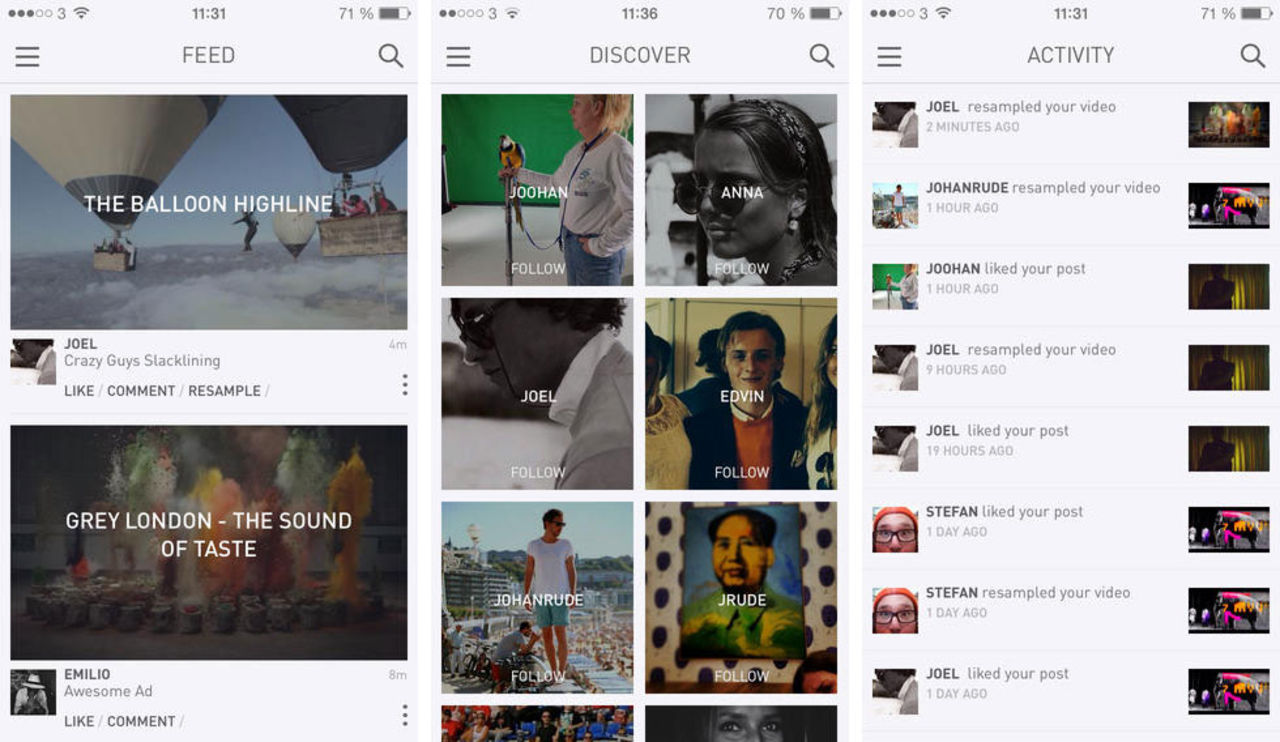1280x742 pixels.
Task: Comment on Emilio's Awesome Ad post
Action: tap(141, 721)
